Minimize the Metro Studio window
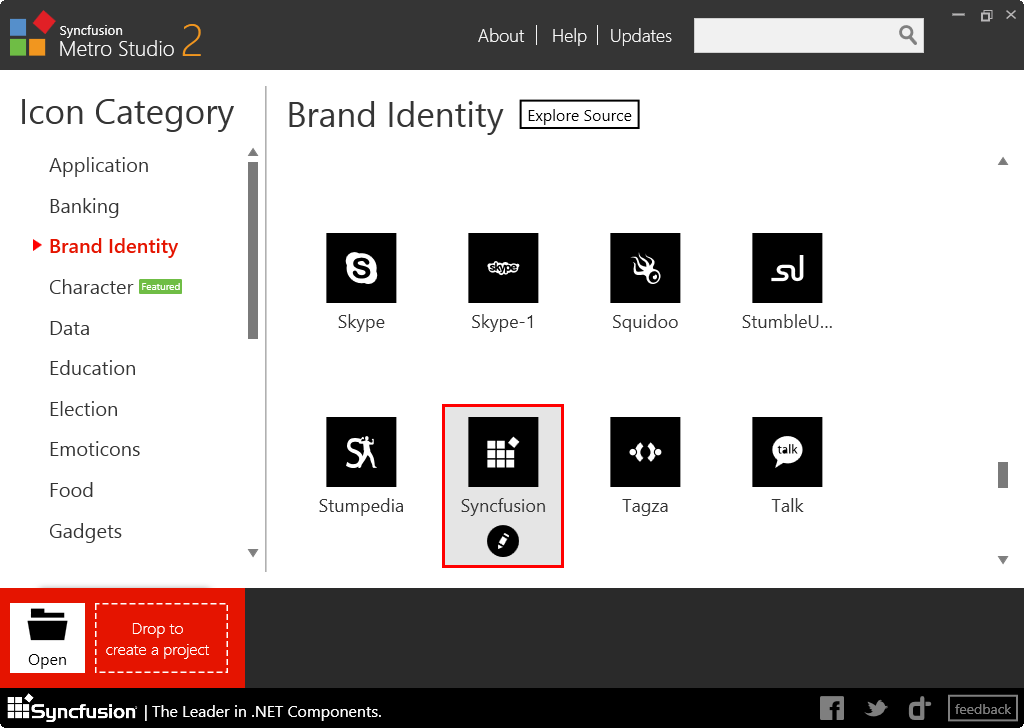 pos(958,14)
